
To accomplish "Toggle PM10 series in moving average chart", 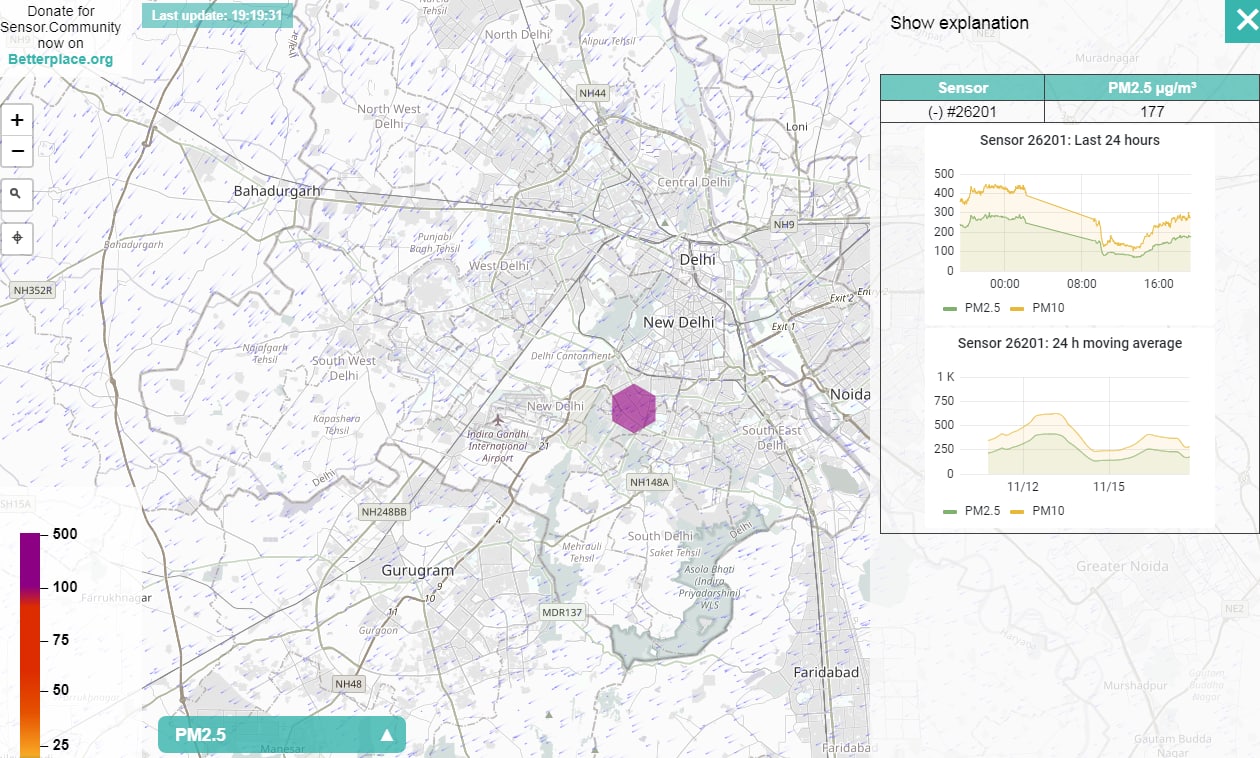I will coord(1037,511).
